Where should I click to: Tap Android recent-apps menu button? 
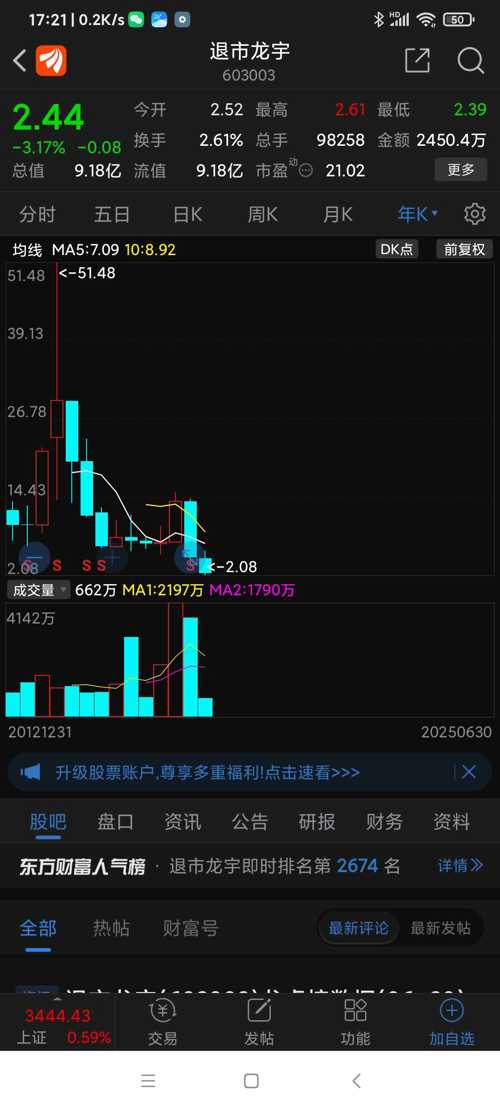(148, 1081)
